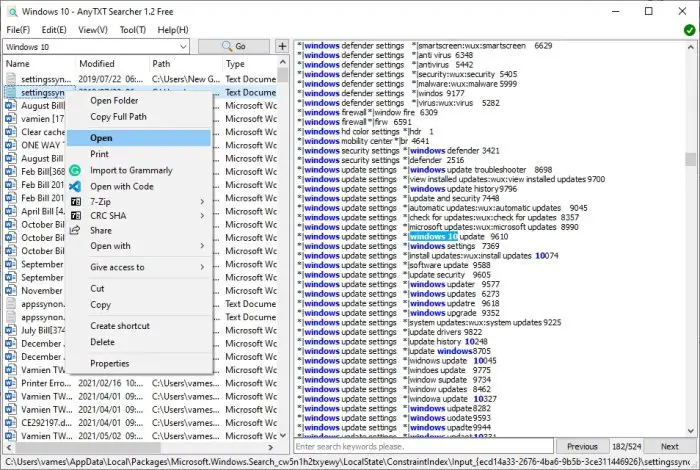Click the 7-Zip icon in context menu
This screenshot has width=700, height=470.
pyautogui.click(x=76, y=202)
